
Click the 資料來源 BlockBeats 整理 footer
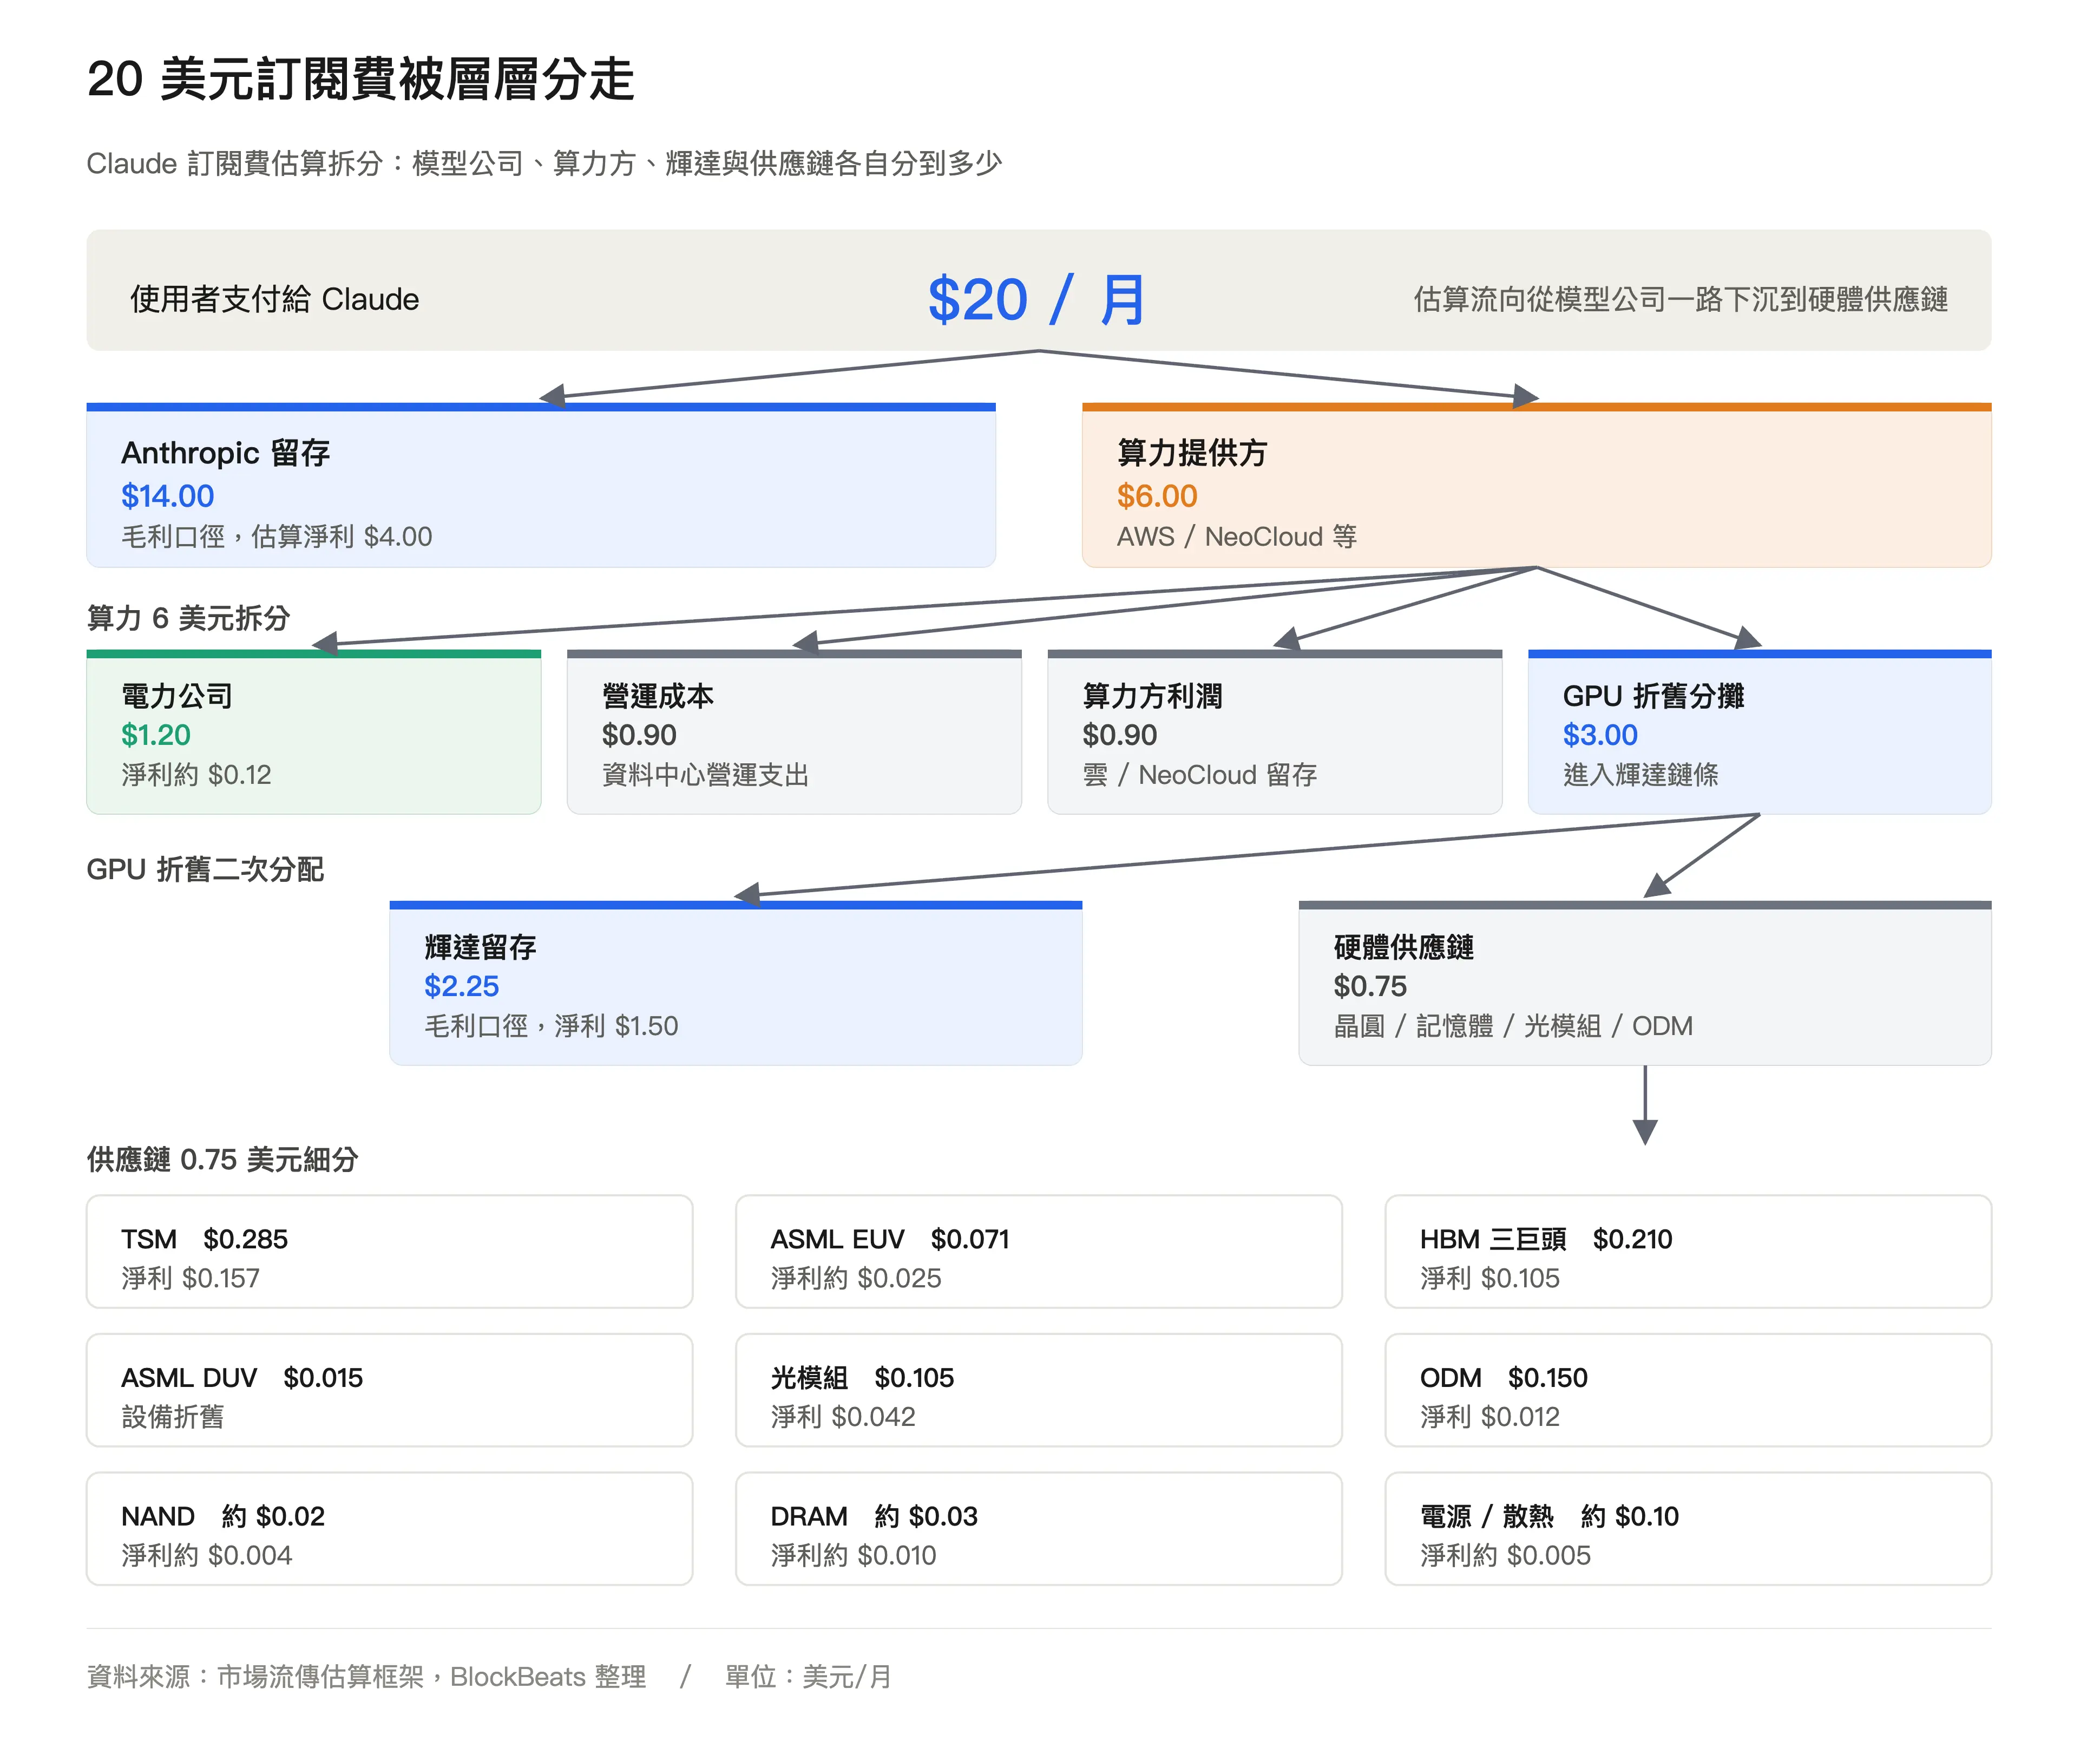367,1676
